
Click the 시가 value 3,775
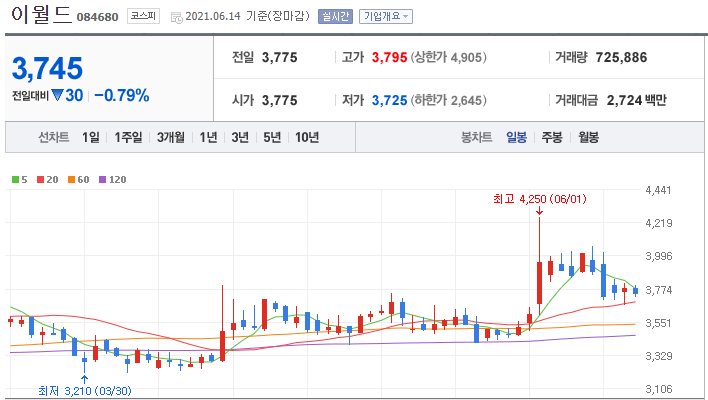tap(279, 100)
